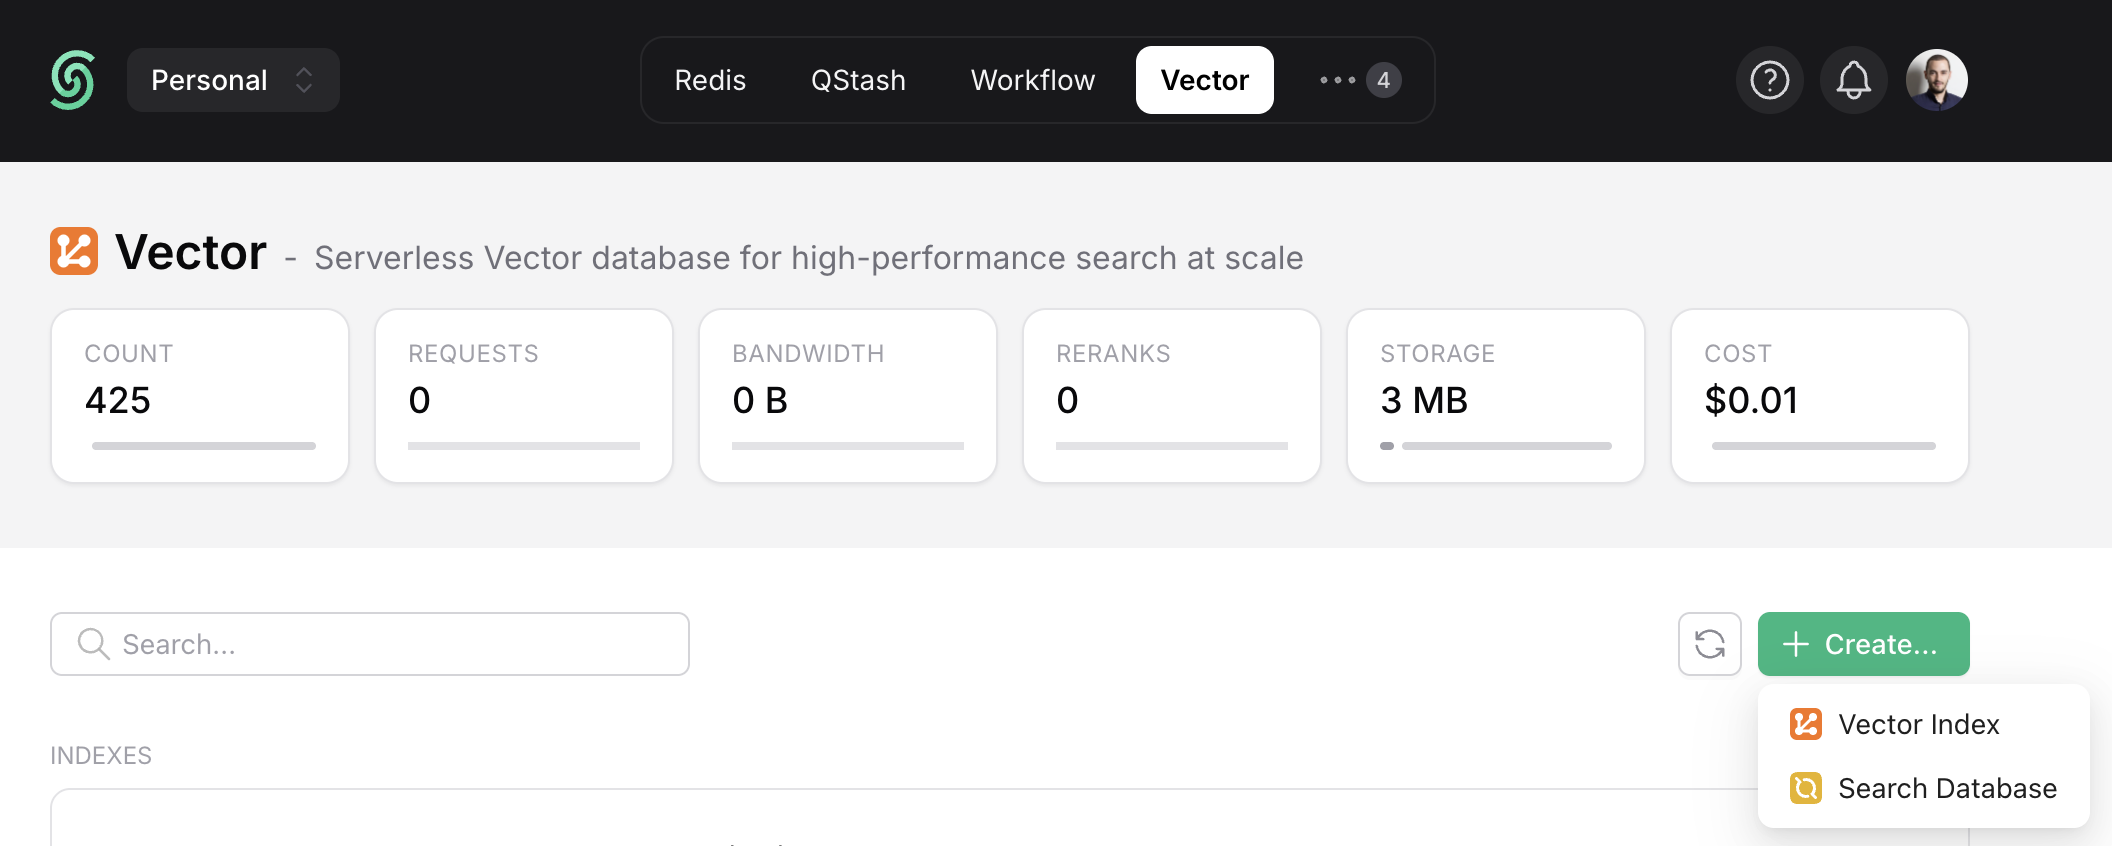2112x846 pixels.
Task: Click the STORAGE 3 MB stat card
Action: click(x=1496, y=396)
